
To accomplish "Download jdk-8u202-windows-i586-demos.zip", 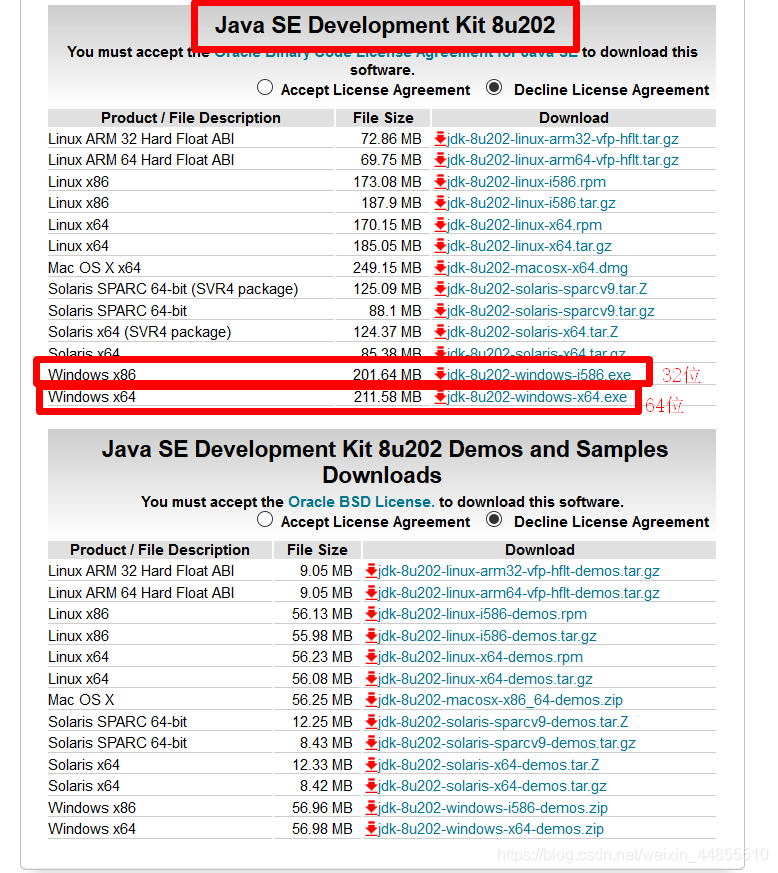I will click(493, 808).
